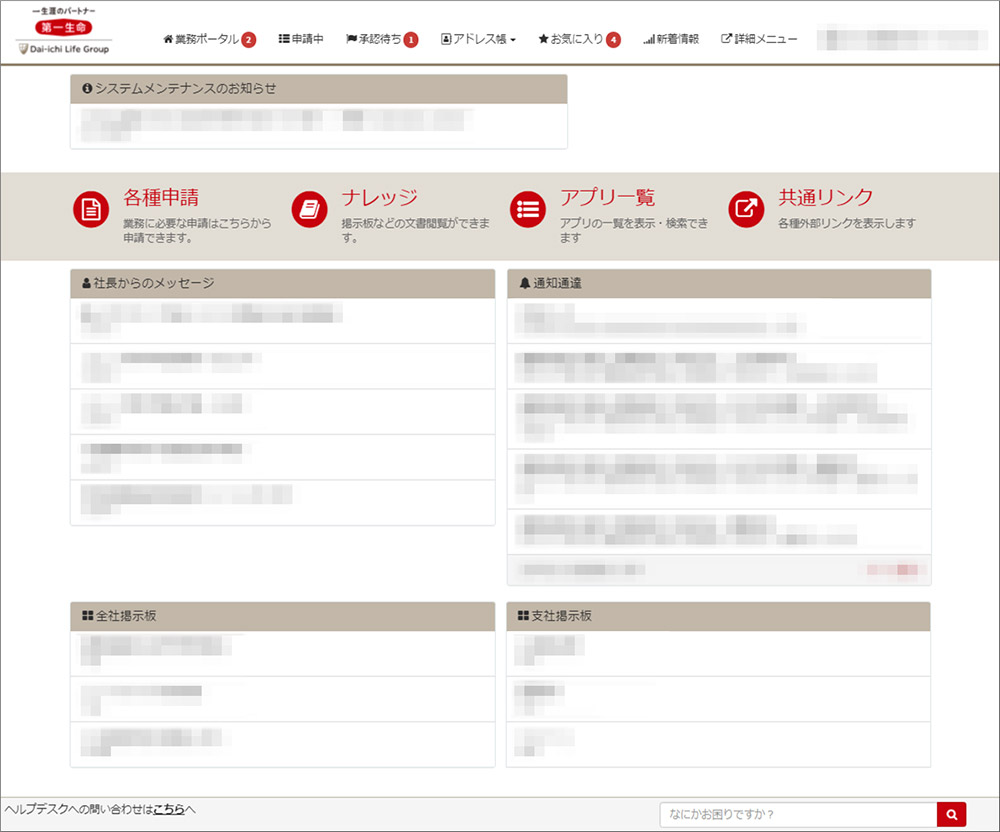The image size is (1000, 832).
Task: Click システムメンテナンスのお知らせ panel header
Action: [319, 89]
